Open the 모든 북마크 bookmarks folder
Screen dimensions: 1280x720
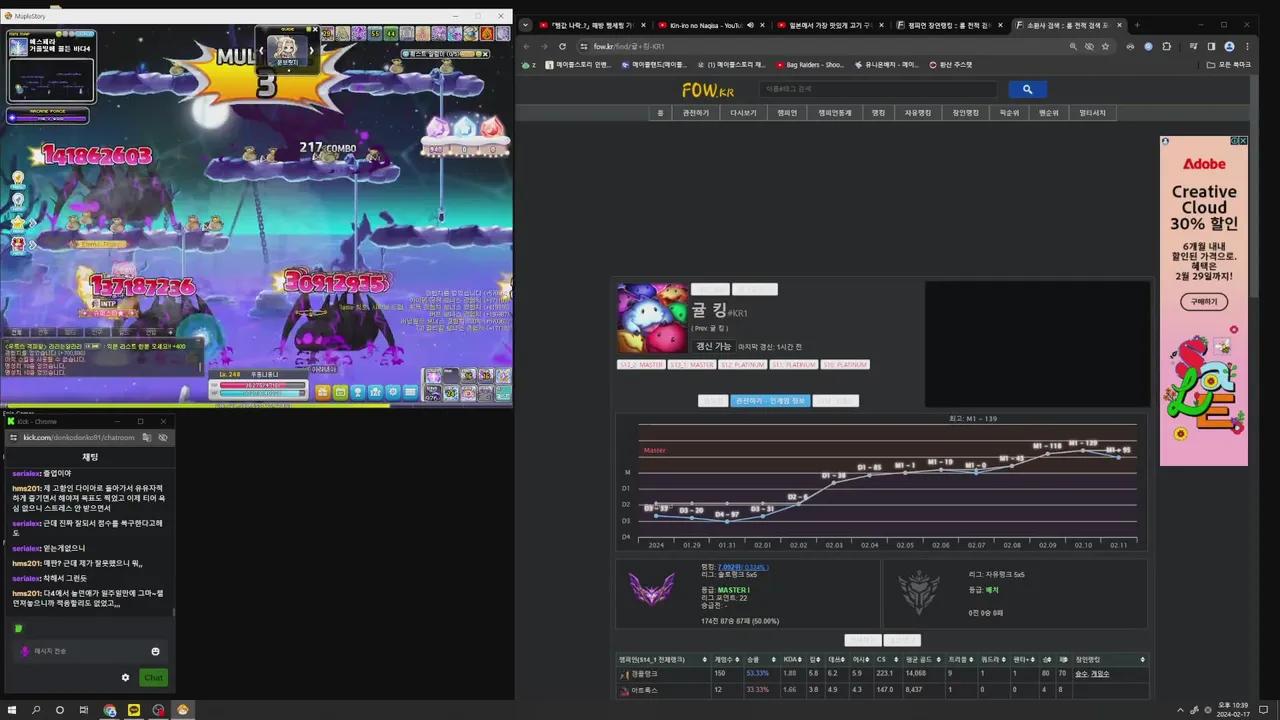(x=1229, y=65)
